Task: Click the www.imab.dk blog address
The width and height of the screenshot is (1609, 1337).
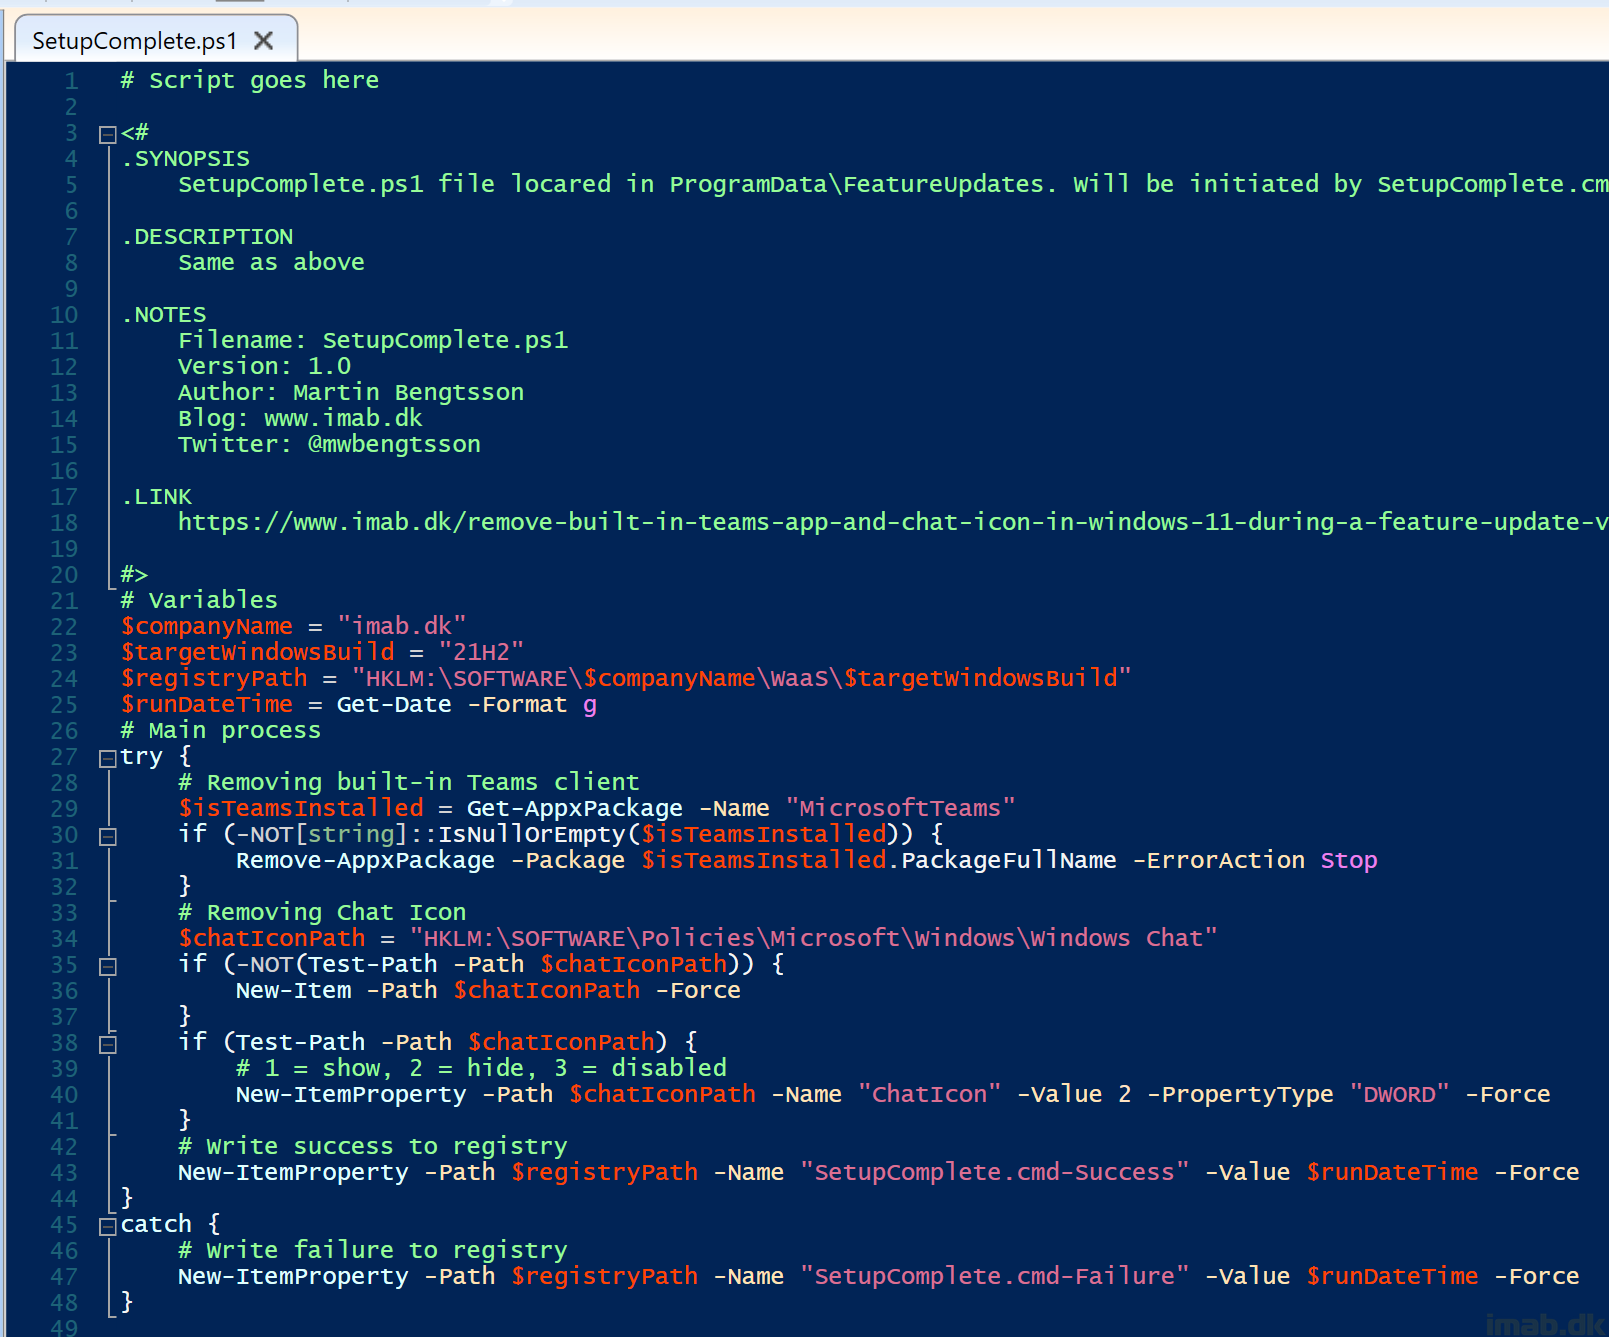Action: 342,418
